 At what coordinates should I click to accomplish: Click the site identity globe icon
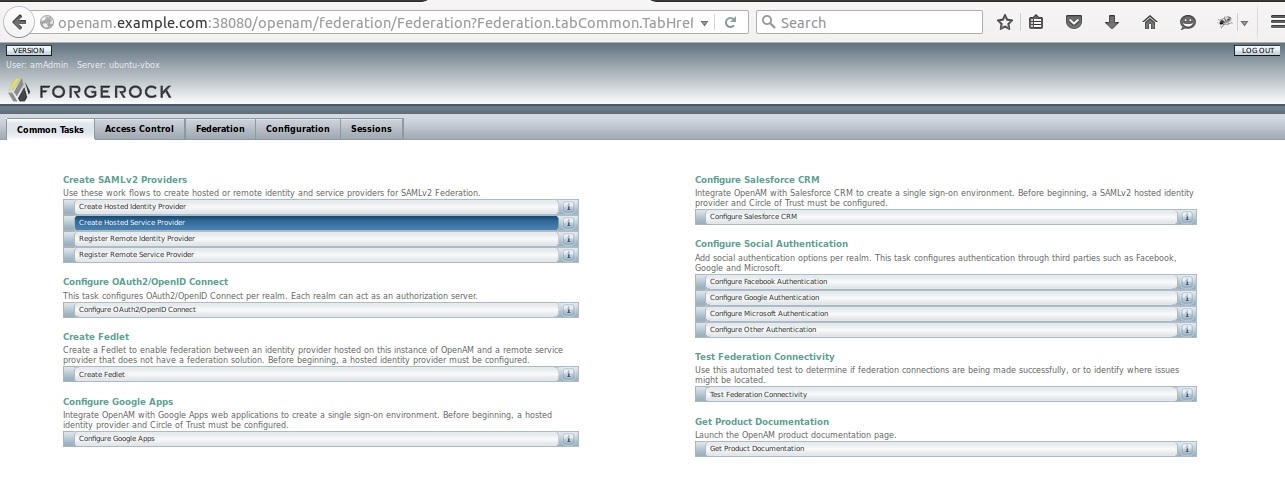pyautogui.click(x=45, y=22)
